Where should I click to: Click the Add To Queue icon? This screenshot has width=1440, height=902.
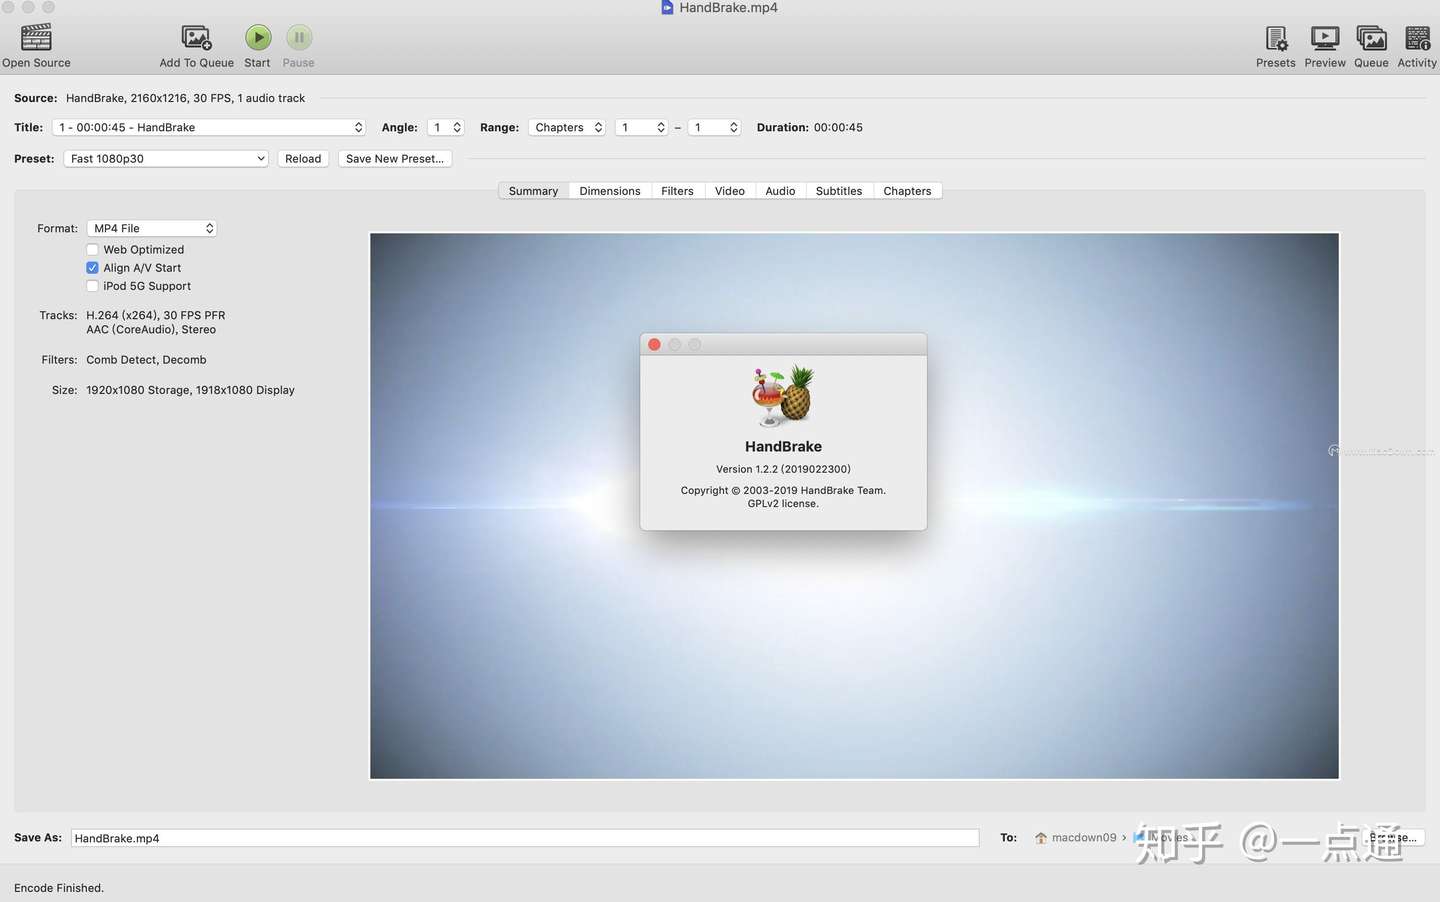(x=196, y=38)
